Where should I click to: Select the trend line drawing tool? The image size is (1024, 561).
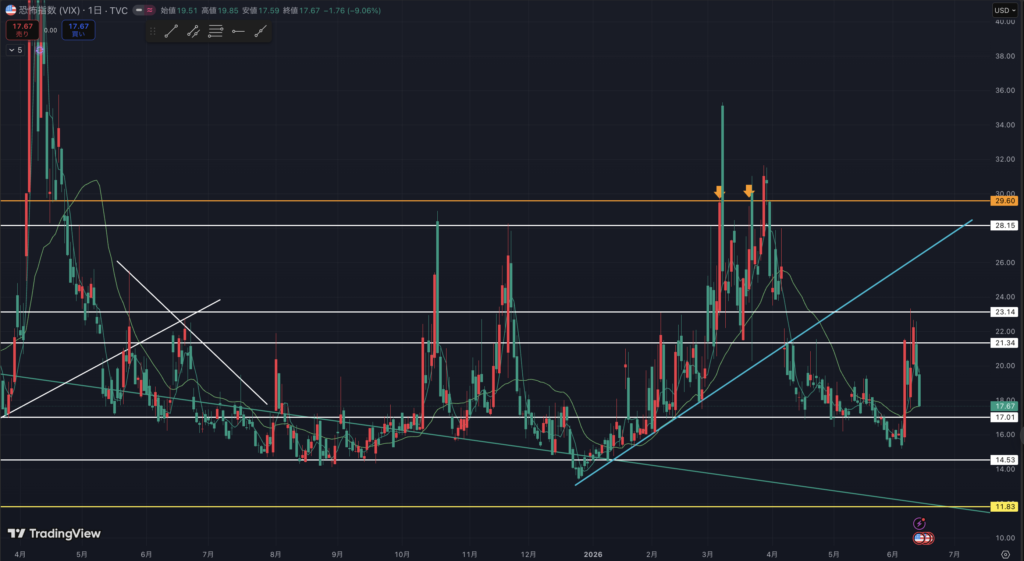click(171, 31)
